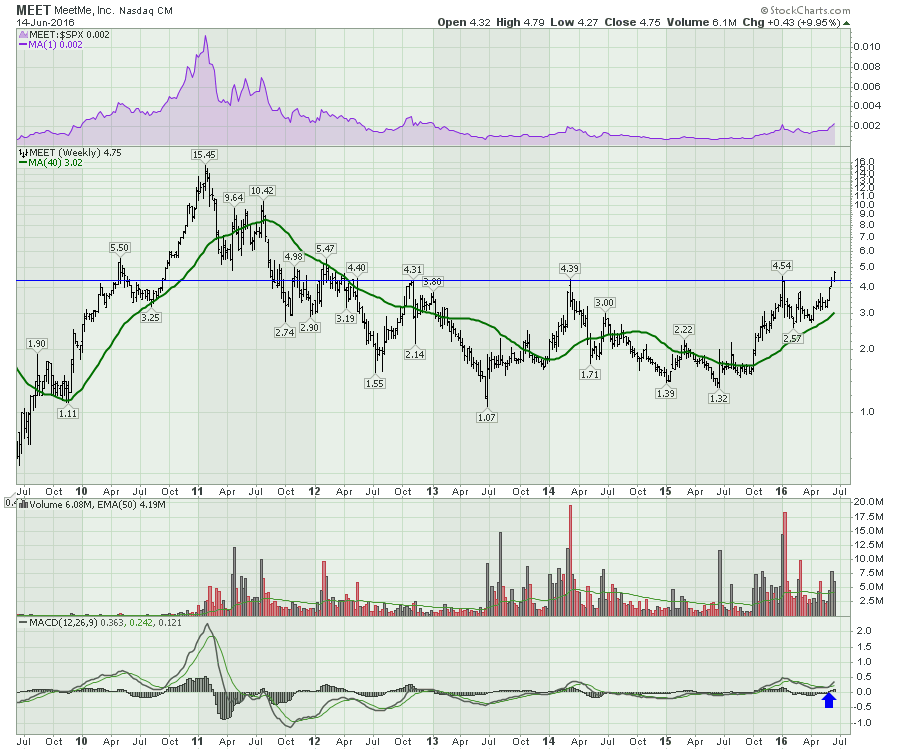This screenshot has height=750, width=900.
Task: Click the 1.11 low price label
Action: pos(68,413)
